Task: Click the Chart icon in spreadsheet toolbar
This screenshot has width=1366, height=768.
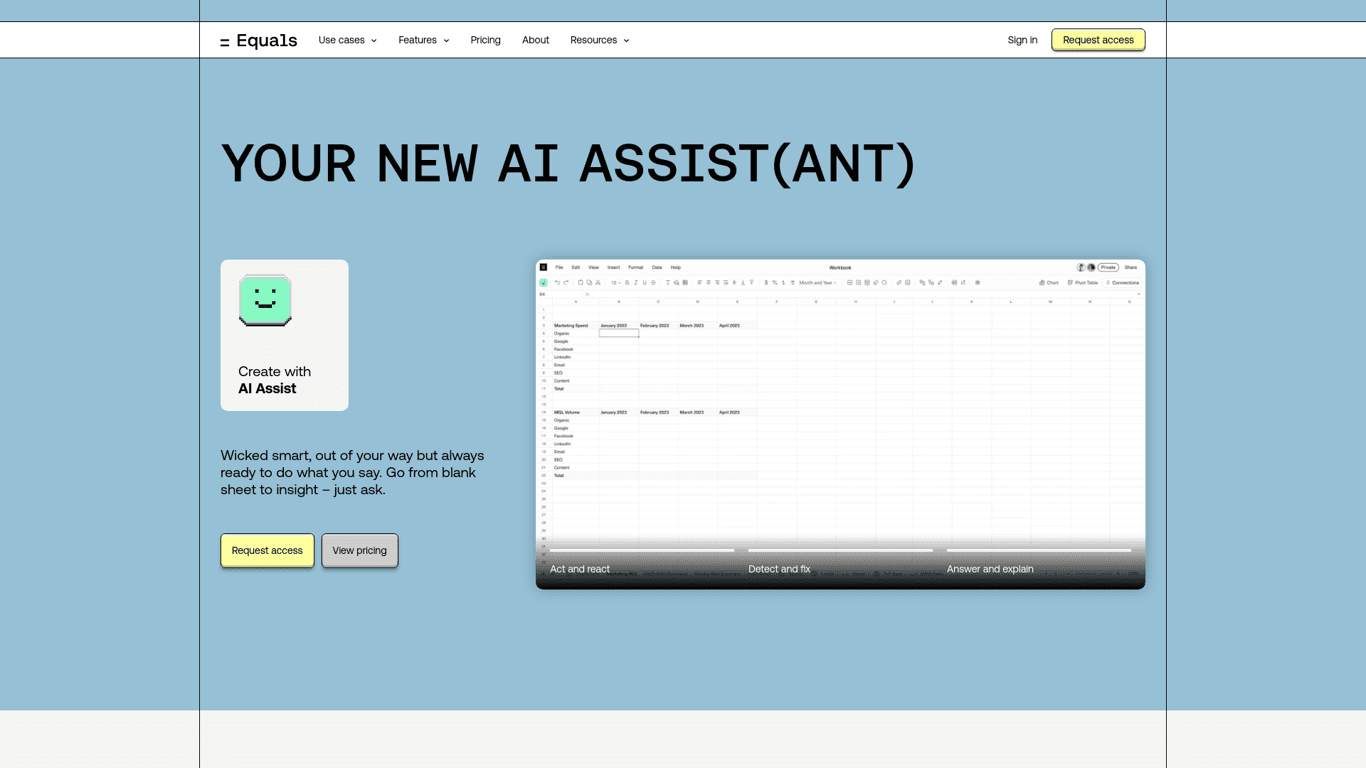Action: [x=1048, y=283]
